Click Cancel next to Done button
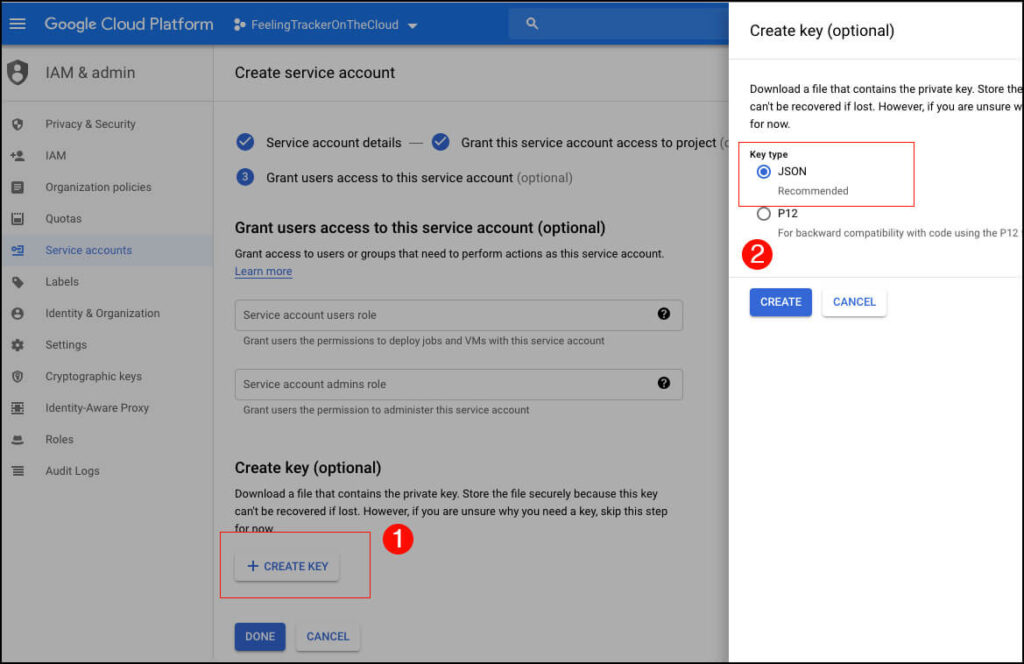 tap(328, 637)
